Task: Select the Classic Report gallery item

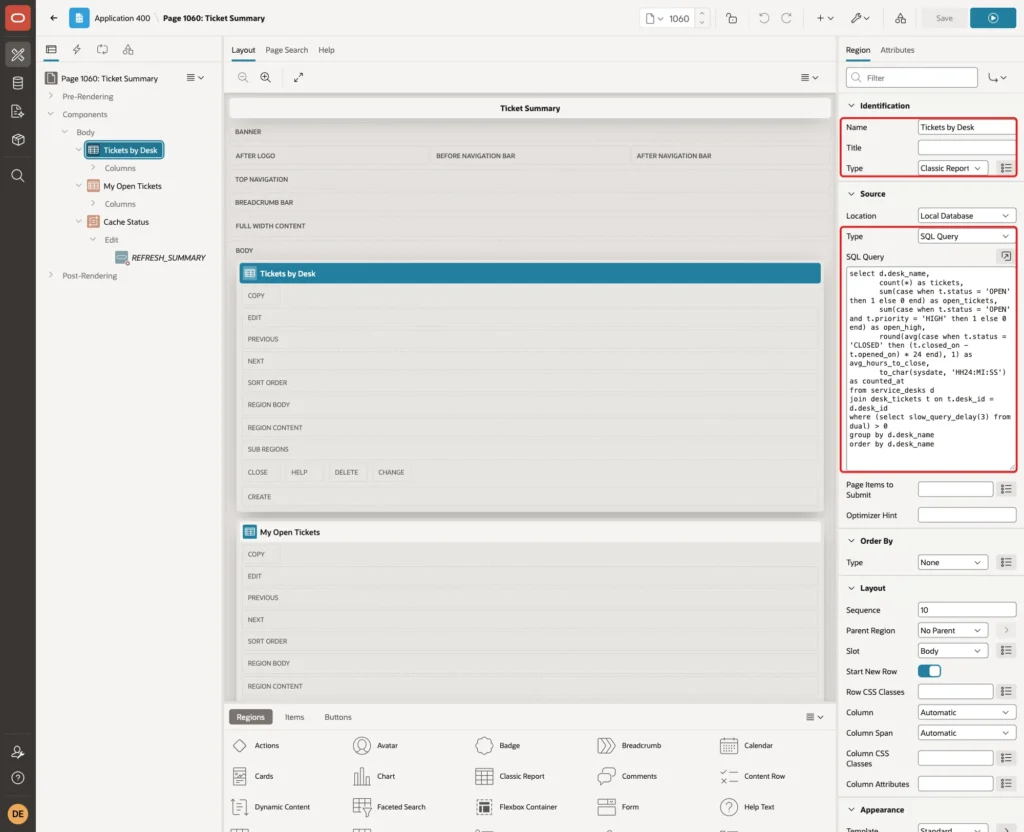Action: click(510, 776)
